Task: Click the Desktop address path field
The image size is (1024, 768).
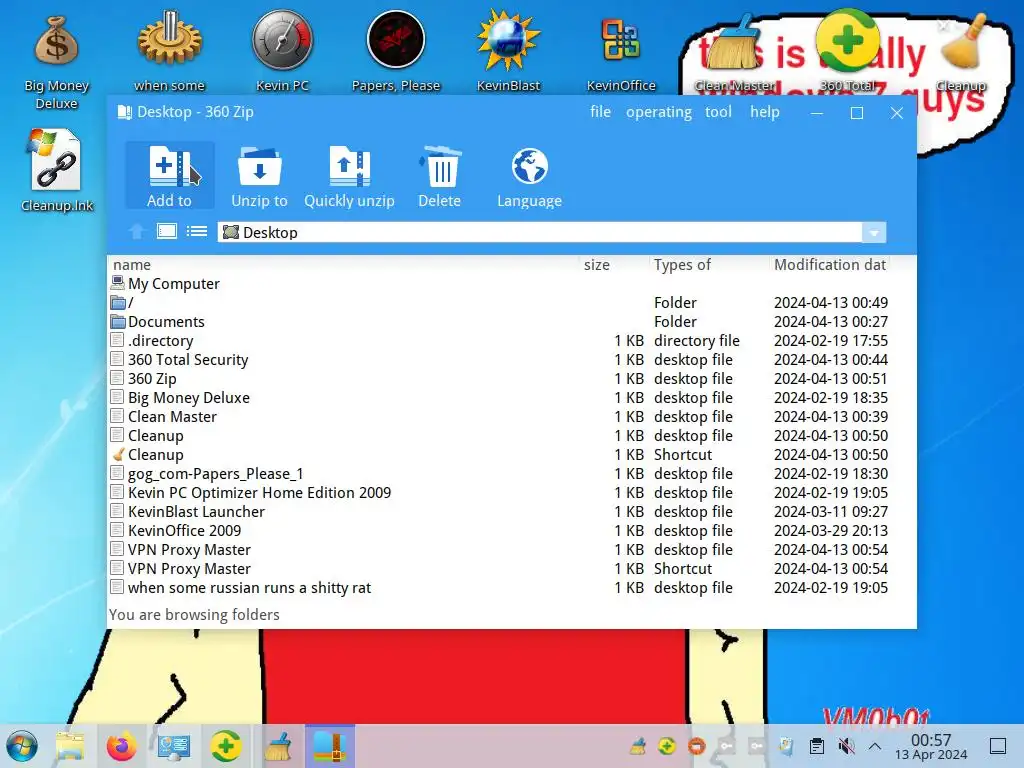Action: 539,232
